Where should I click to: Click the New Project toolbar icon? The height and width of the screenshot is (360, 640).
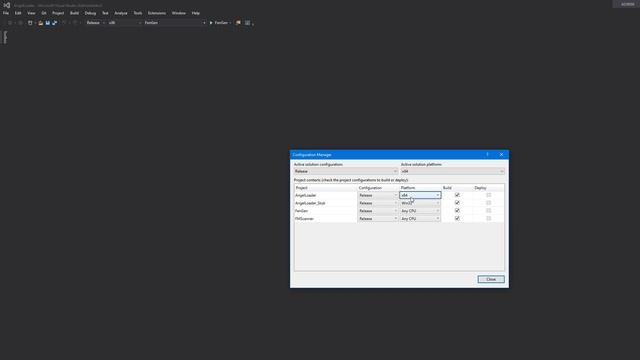point(30,23)
